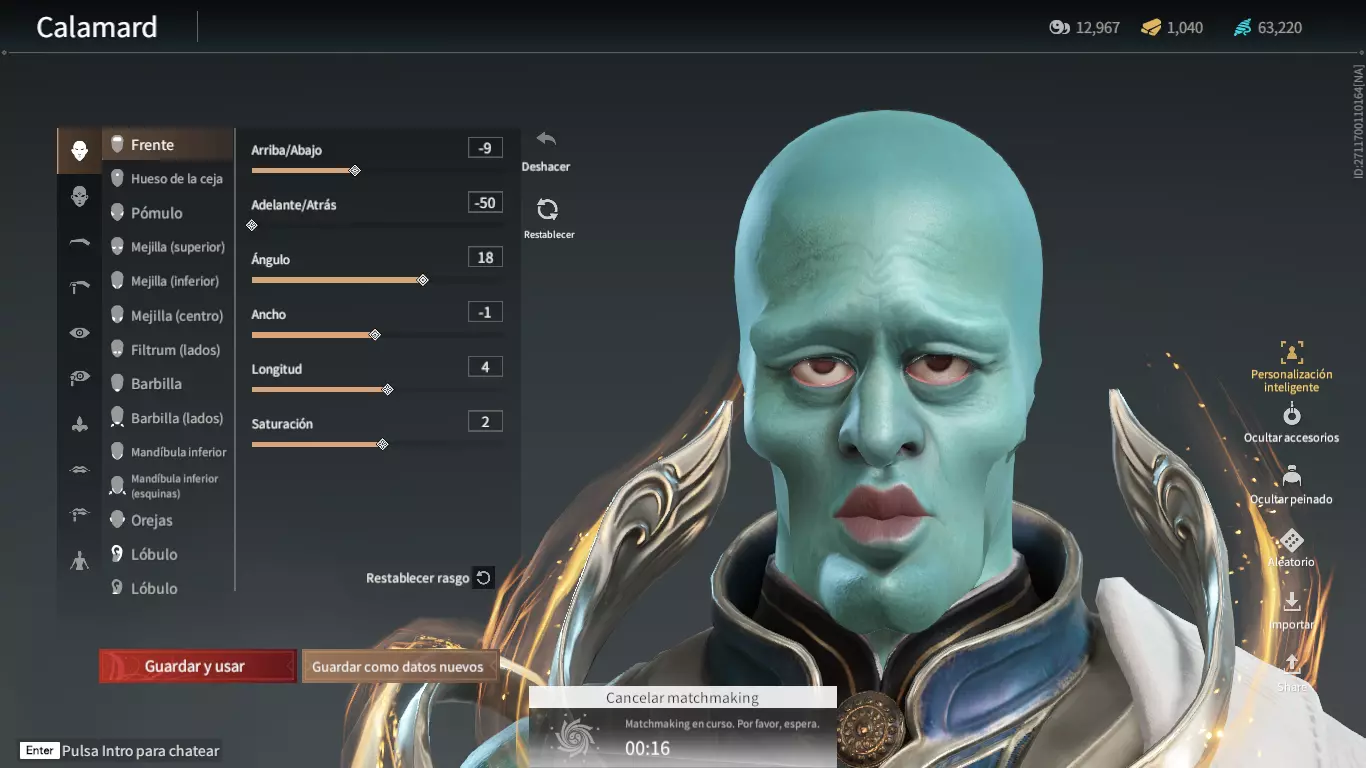Viewport: 1366px width, 768px height.
Task: Click the teal currency icon
Action: click(x=1242, y=28)
